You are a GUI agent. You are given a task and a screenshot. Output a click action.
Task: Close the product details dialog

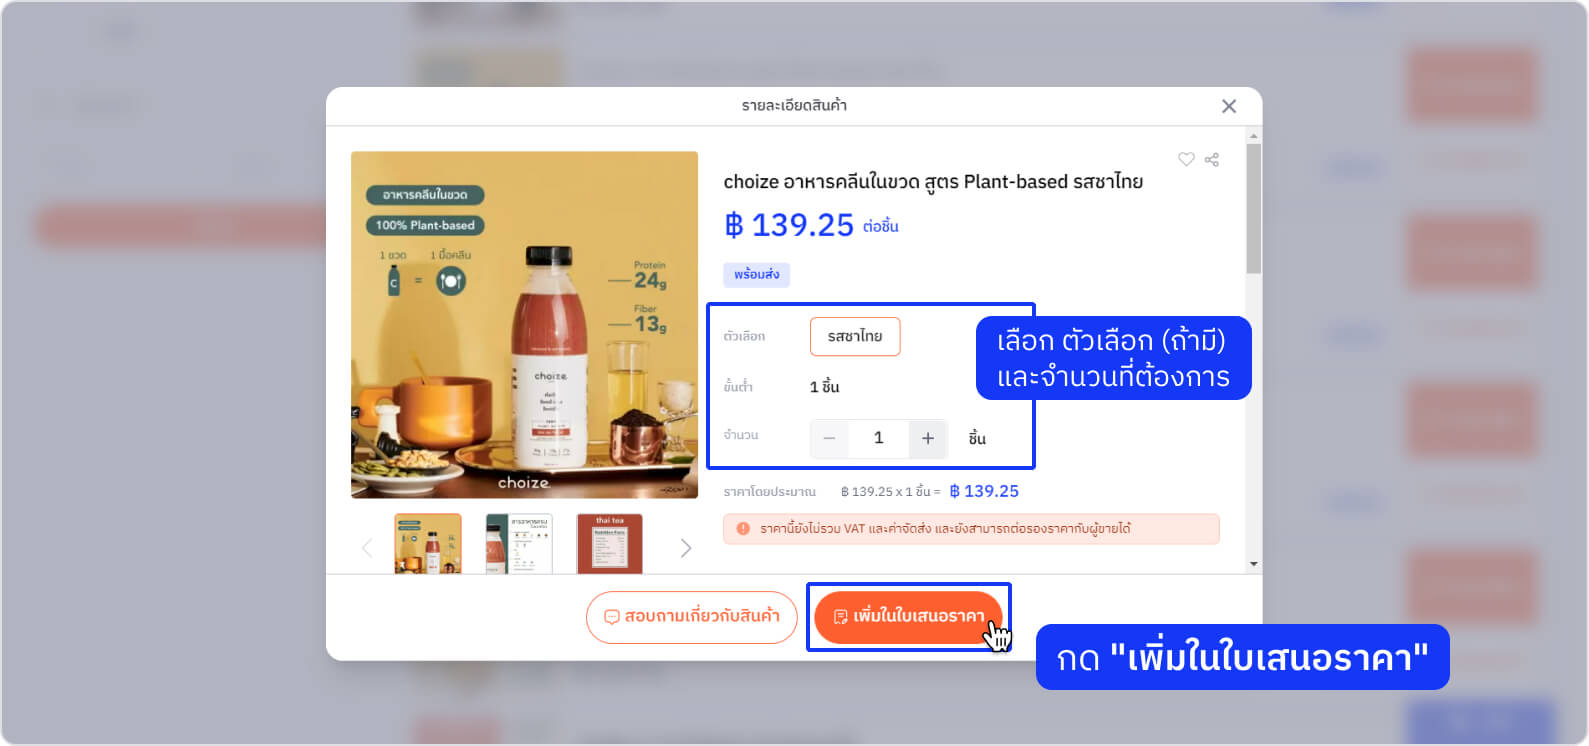(1229, 106)
